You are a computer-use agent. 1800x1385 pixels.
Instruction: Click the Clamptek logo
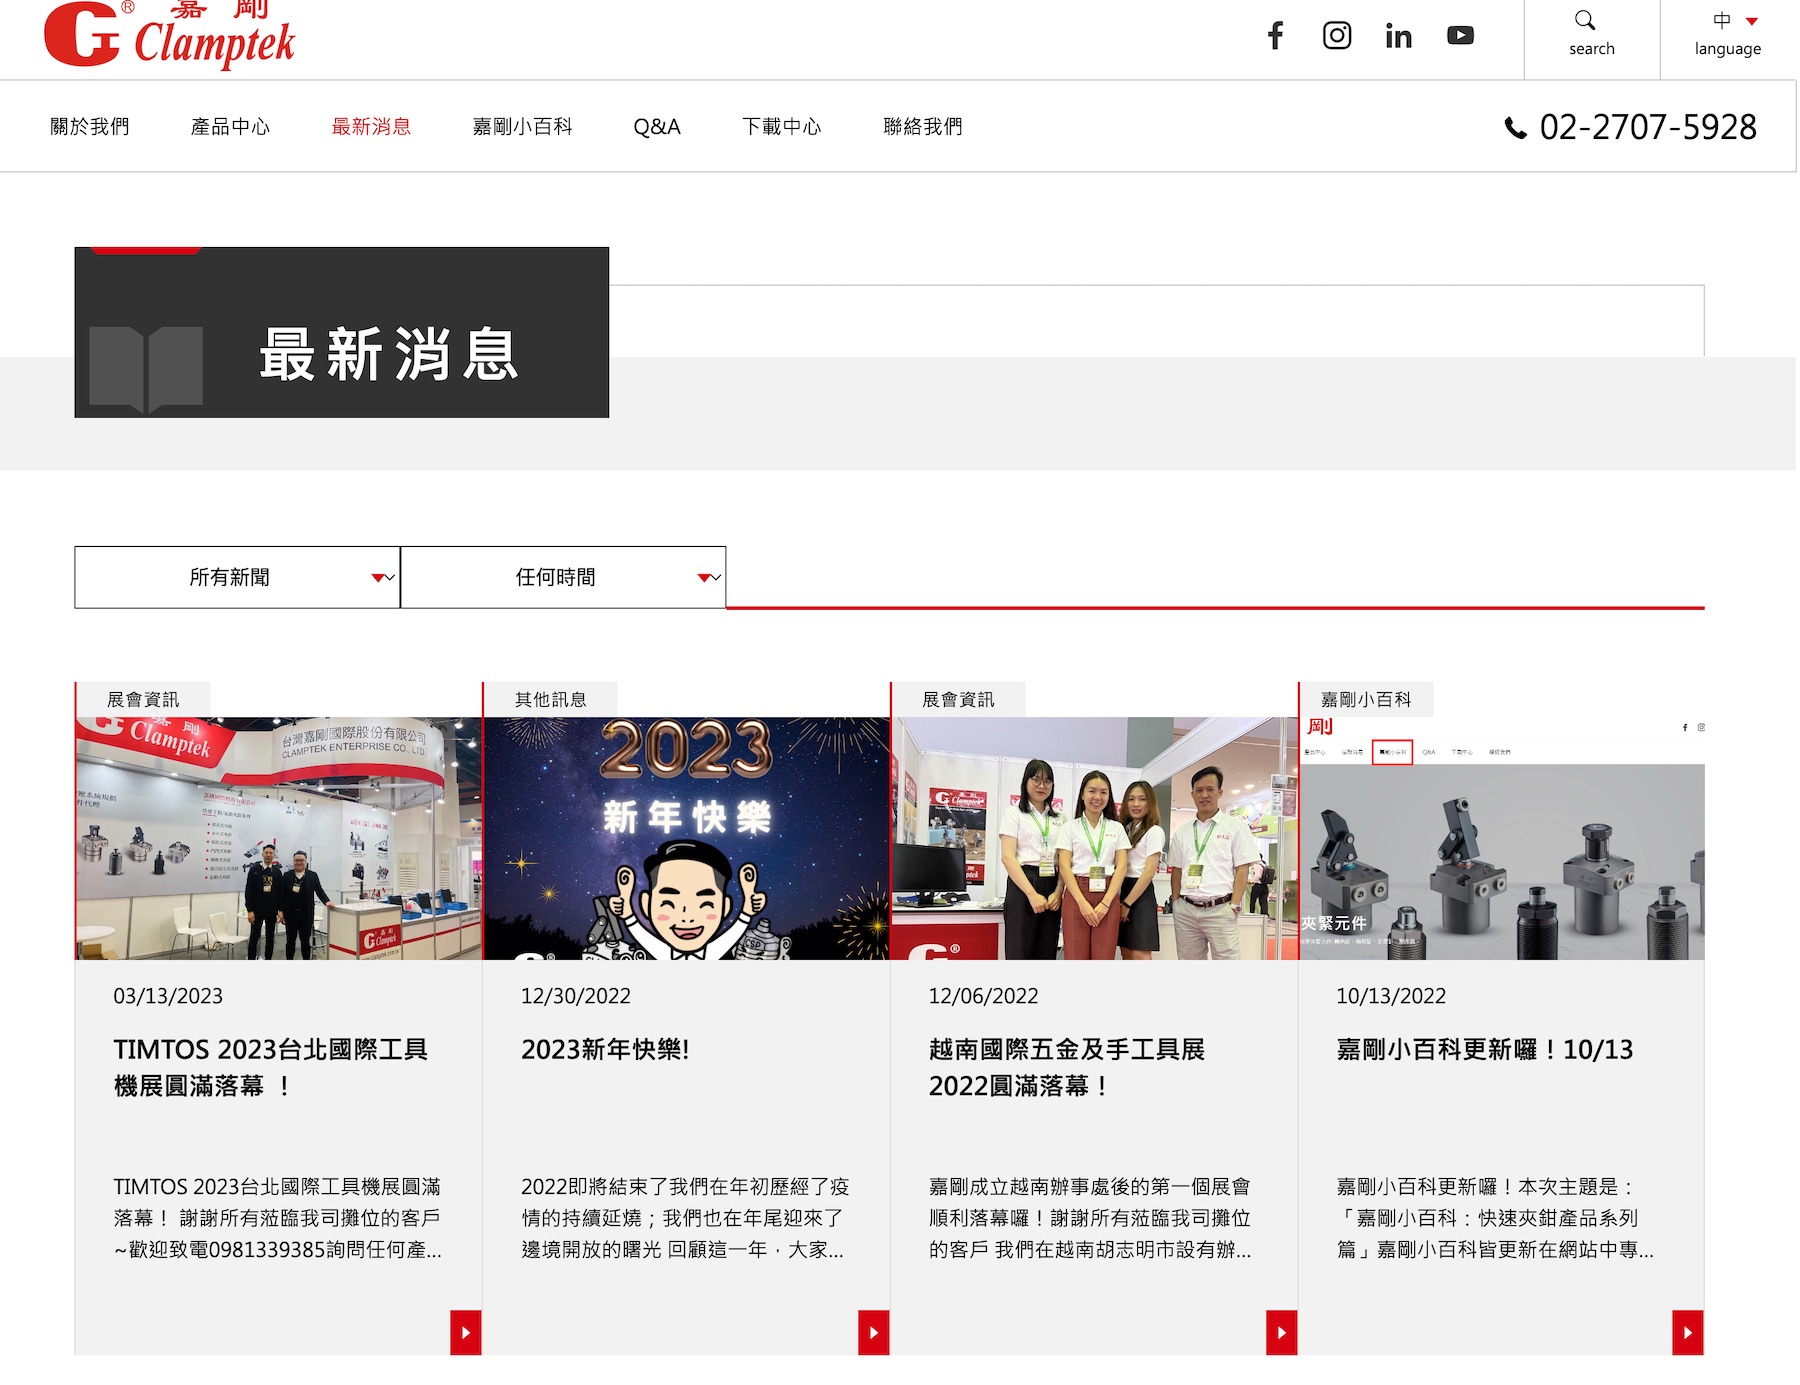click(x=170, y=36)
